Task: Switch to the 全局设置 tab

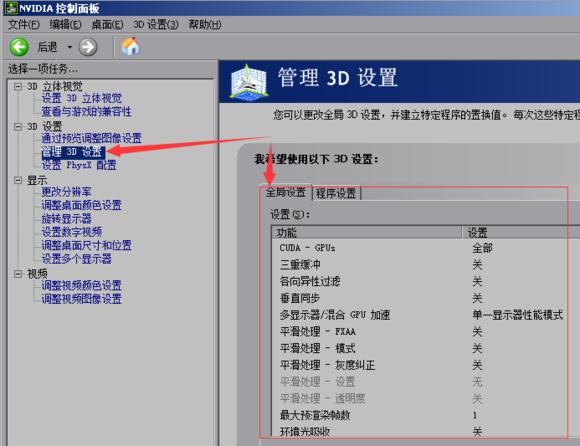Action: click(286, 192)
